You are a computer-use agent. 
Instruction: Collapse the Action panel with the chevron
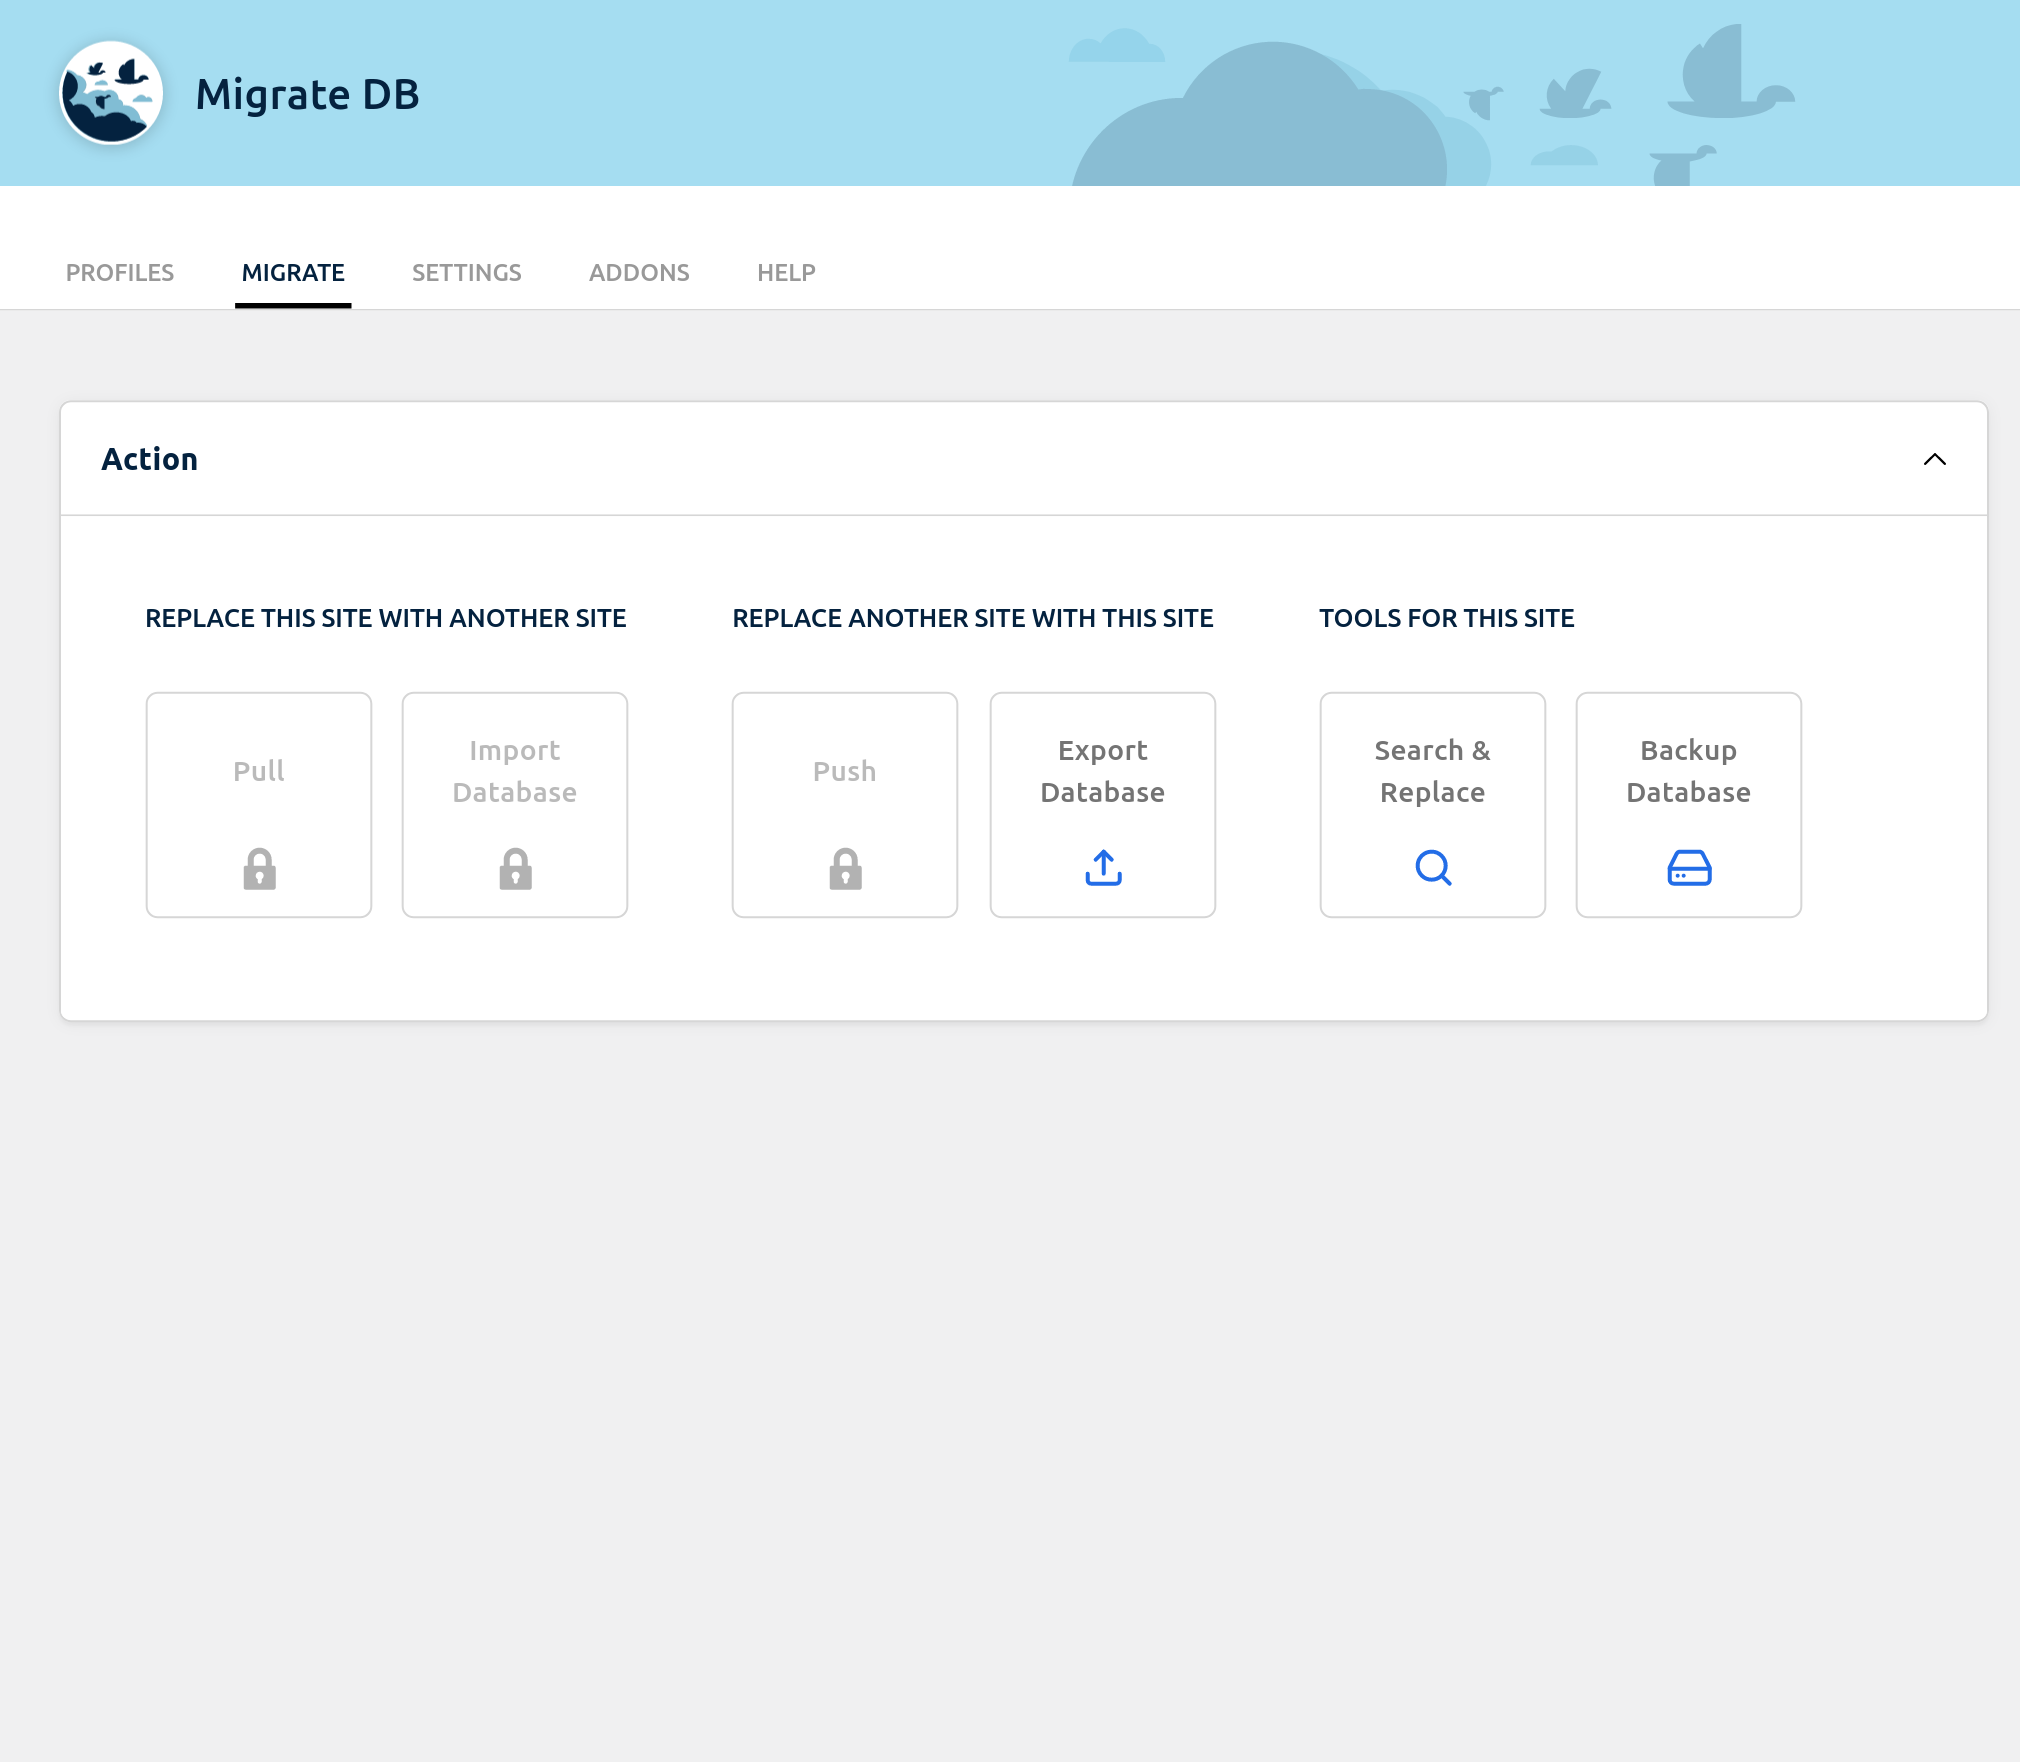1934,459
